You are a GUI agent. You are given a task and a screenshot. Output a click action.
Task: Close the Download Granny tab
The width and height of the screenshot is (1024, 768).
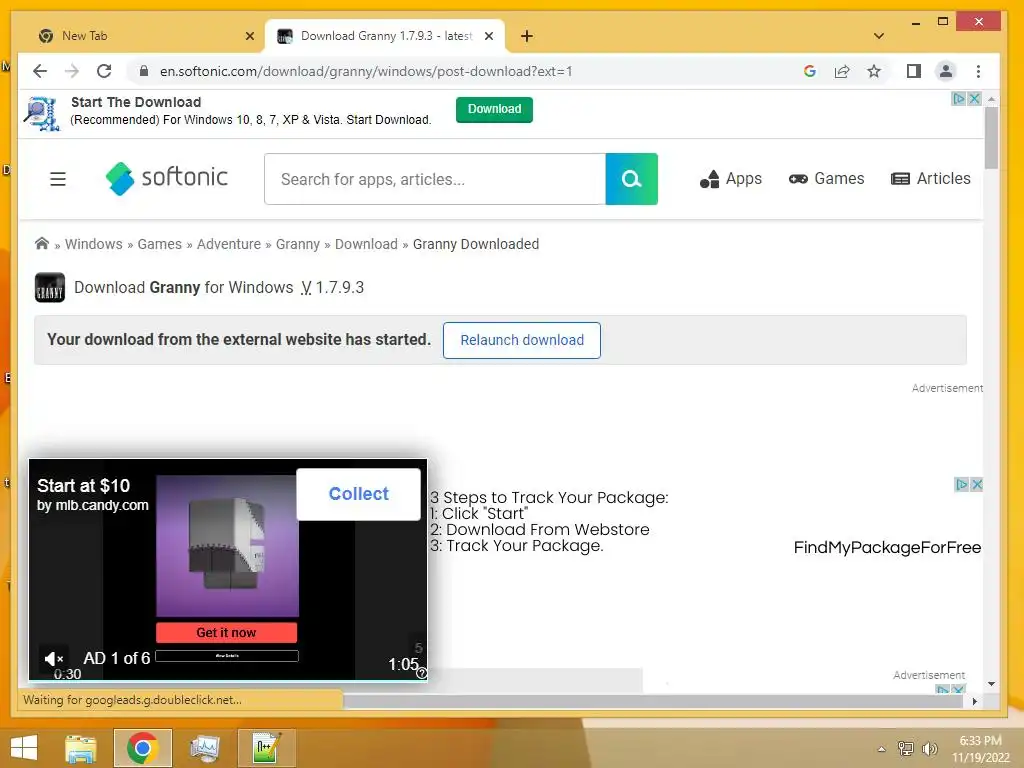click(488, 36)
